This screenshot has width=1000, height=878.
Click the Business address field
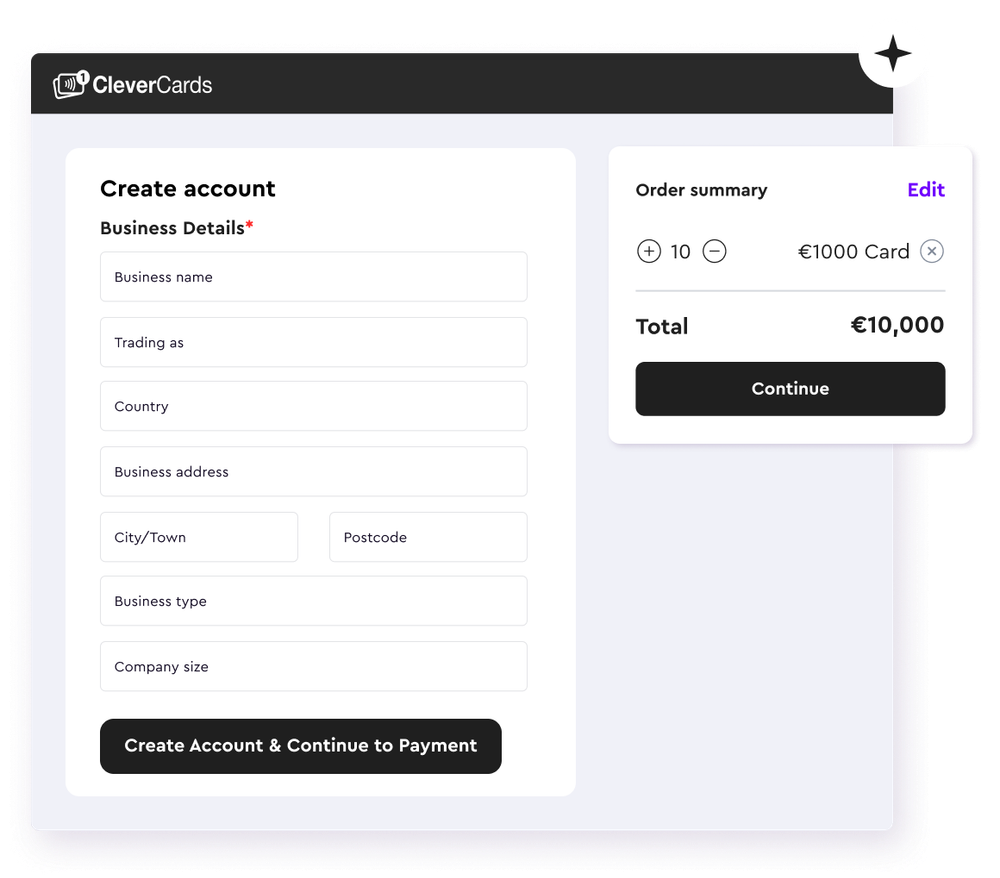click(313, 471)
